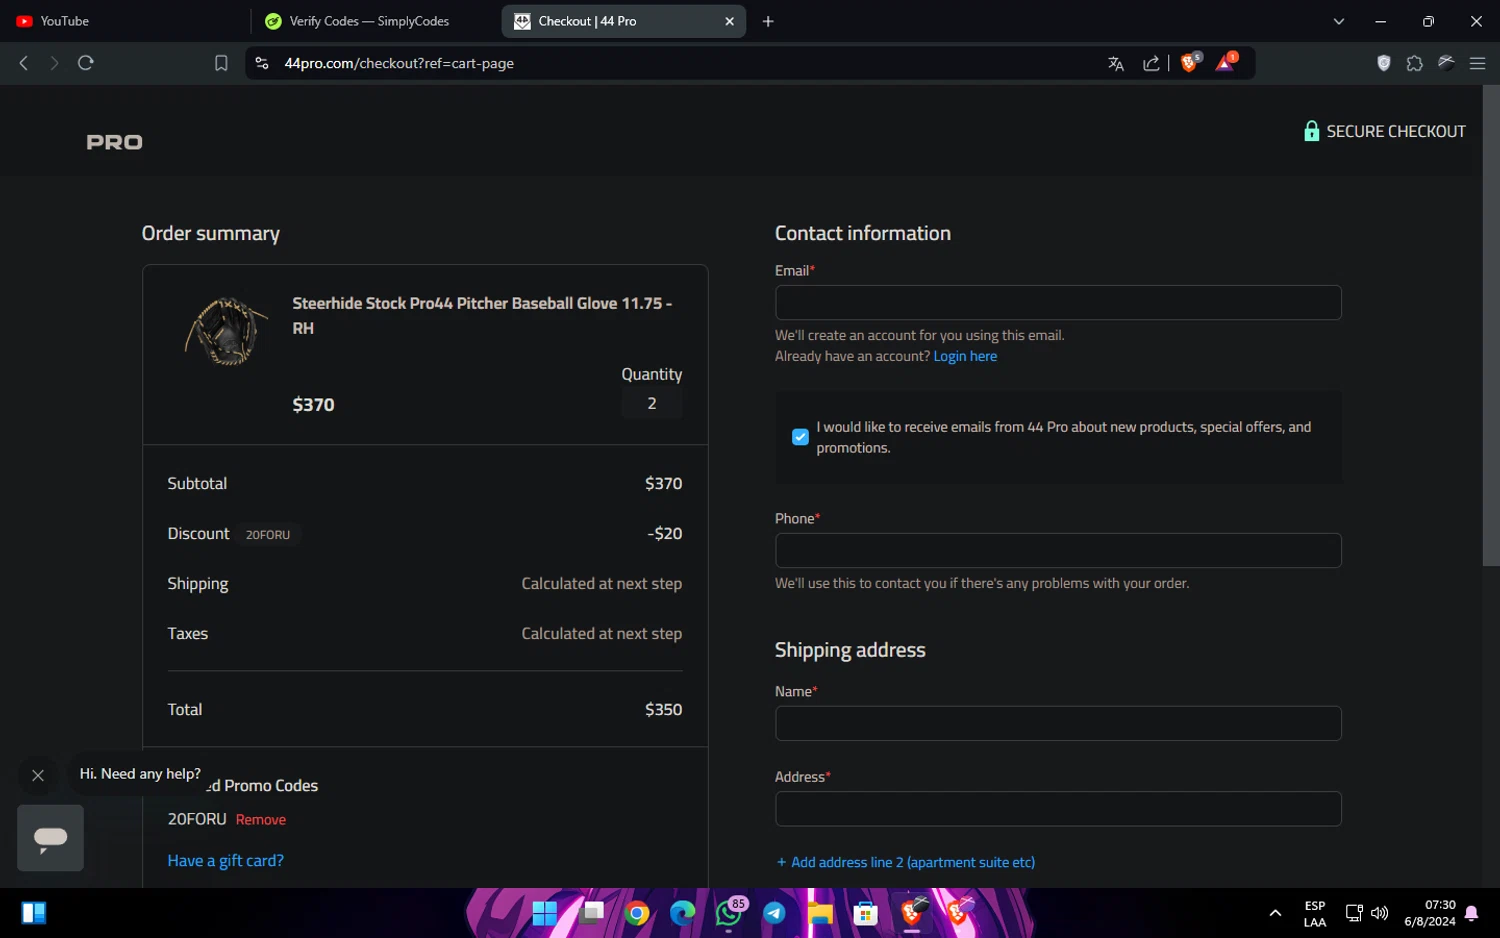1500x938 pixels.
Task: Open the extensions puzzle icon
Action: 1414,63
